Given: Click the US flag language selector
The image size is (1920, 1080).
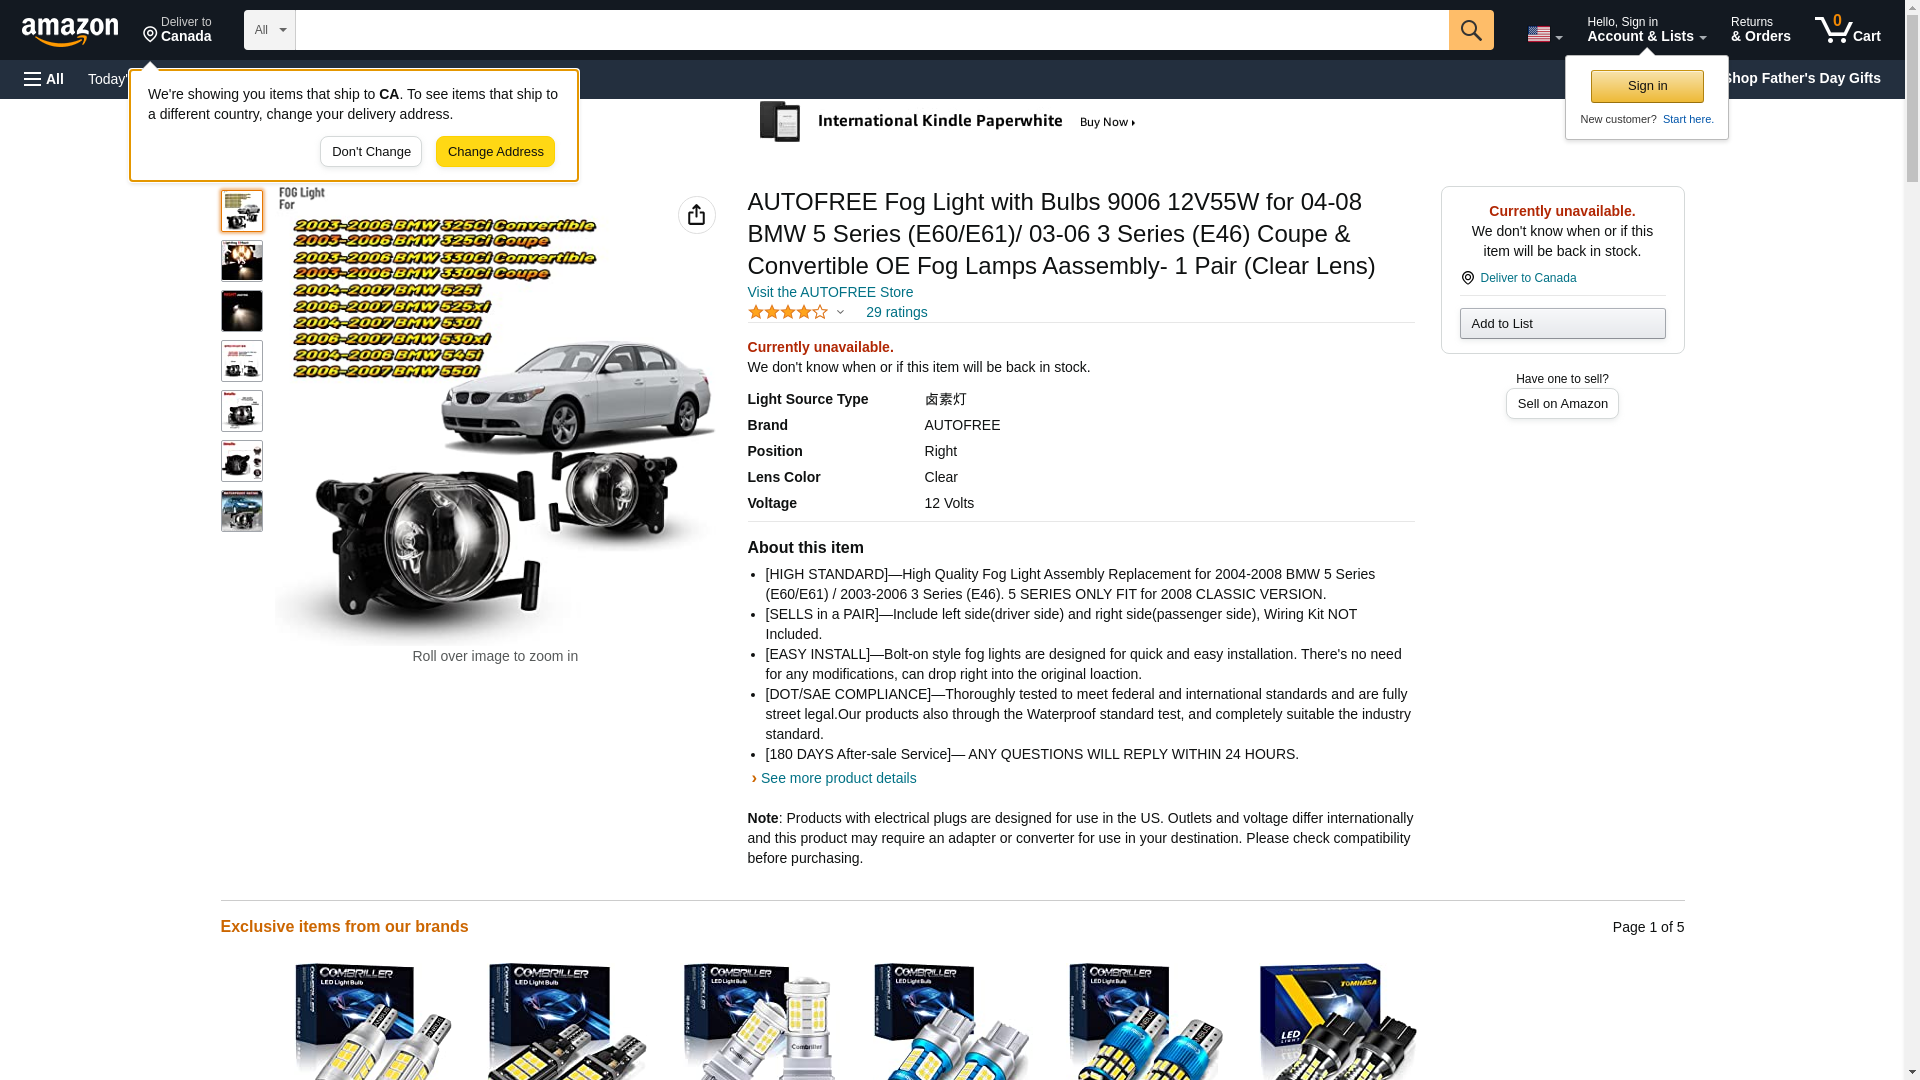Looking at the screenshot, I should click(1543, 34).
